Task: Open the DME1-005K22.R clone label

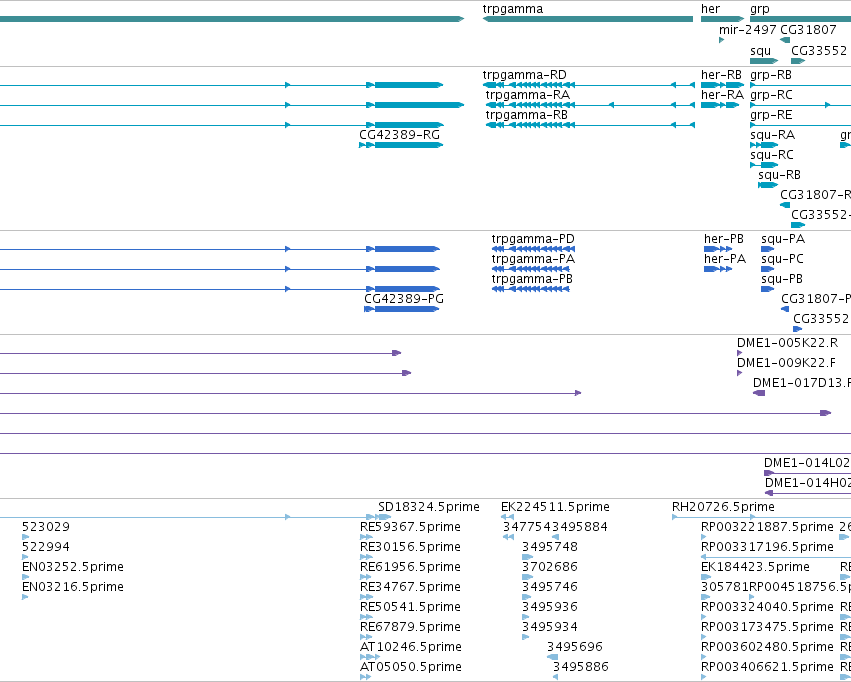Action: pyautogui.click(x=788, y=343)
